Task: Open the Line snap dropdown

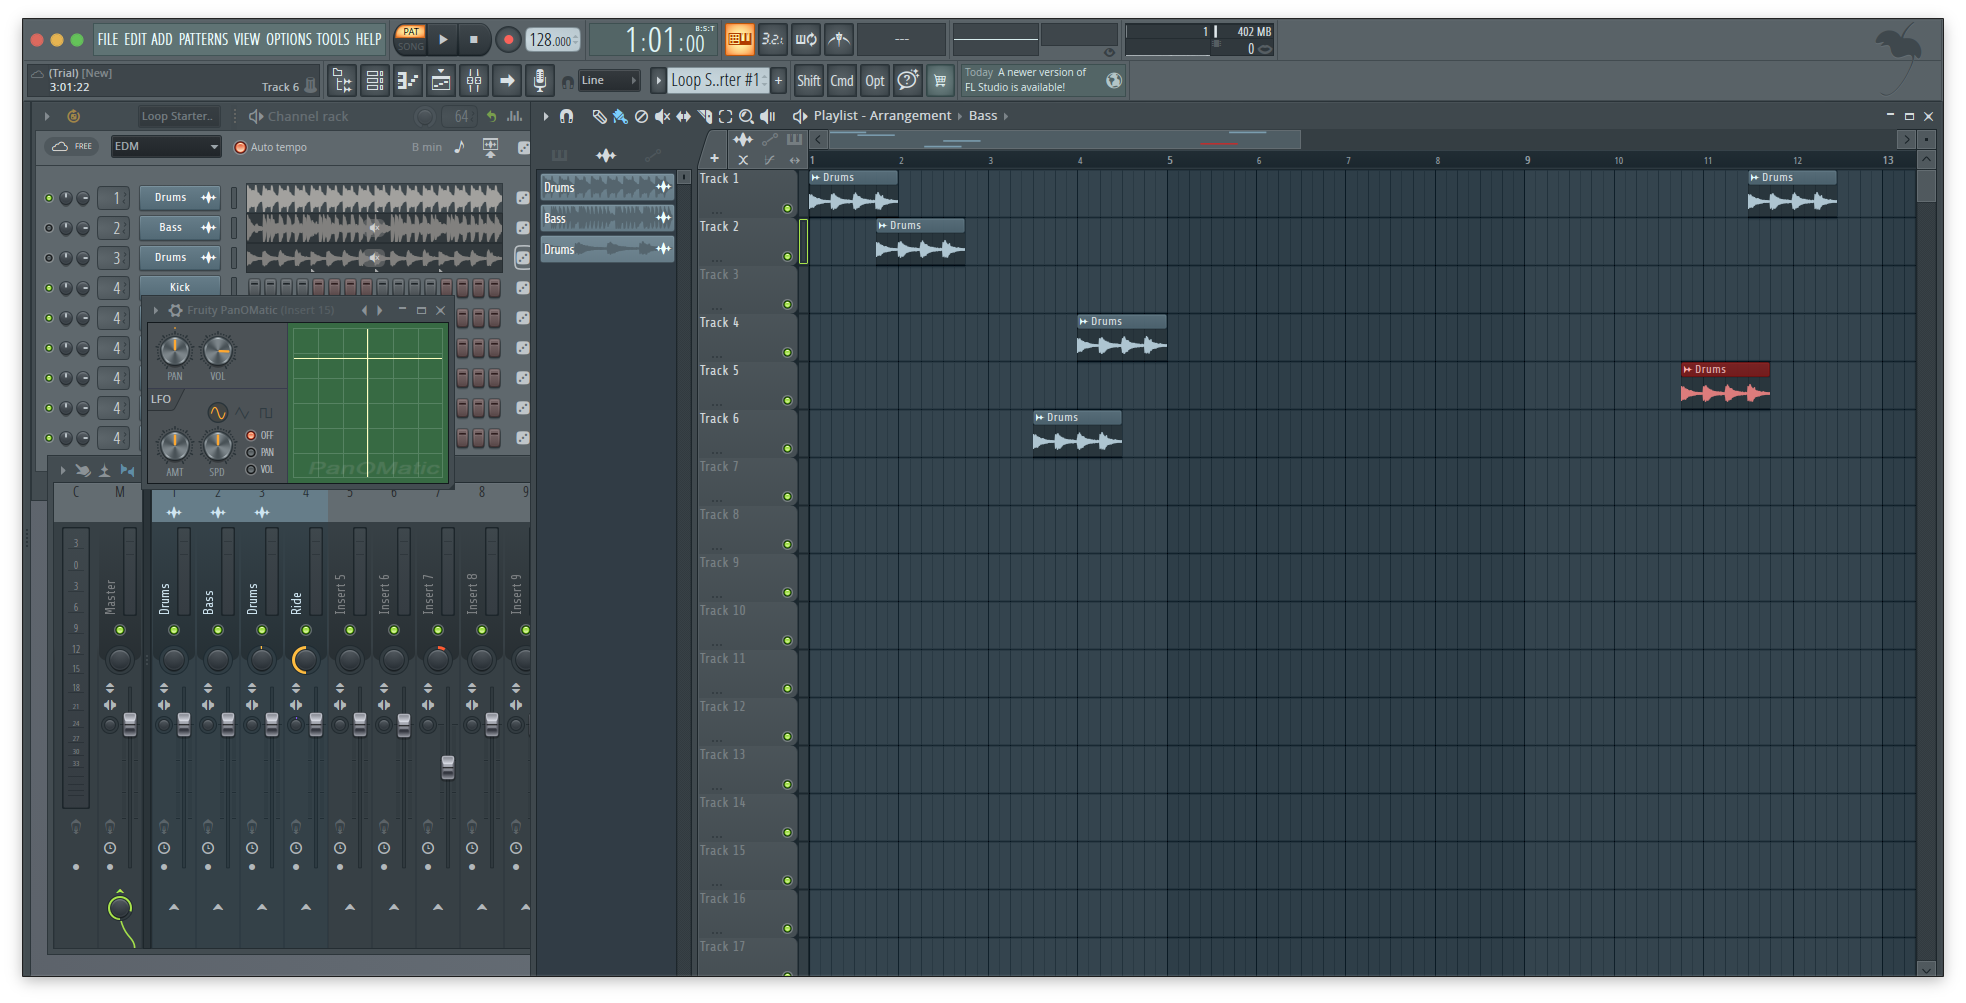Action: [609, 81]
